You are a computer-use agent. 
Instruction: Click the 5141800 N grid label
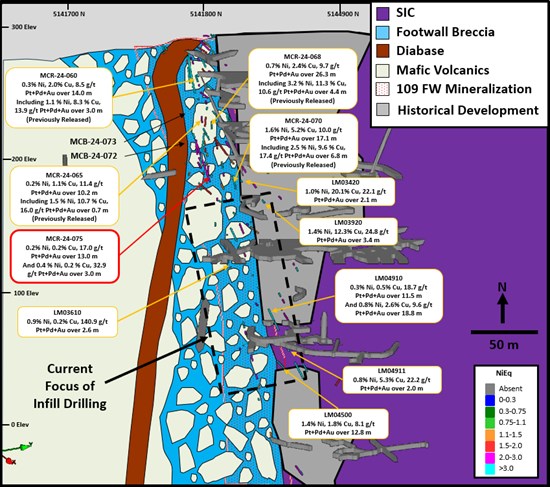[x=206, y=14]
